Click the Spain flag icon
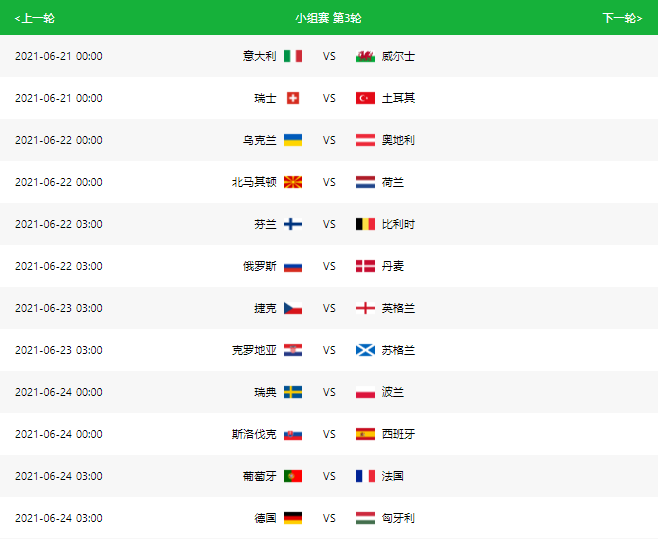The height and width of the screenshot is (540, 658). click(365, 434)
